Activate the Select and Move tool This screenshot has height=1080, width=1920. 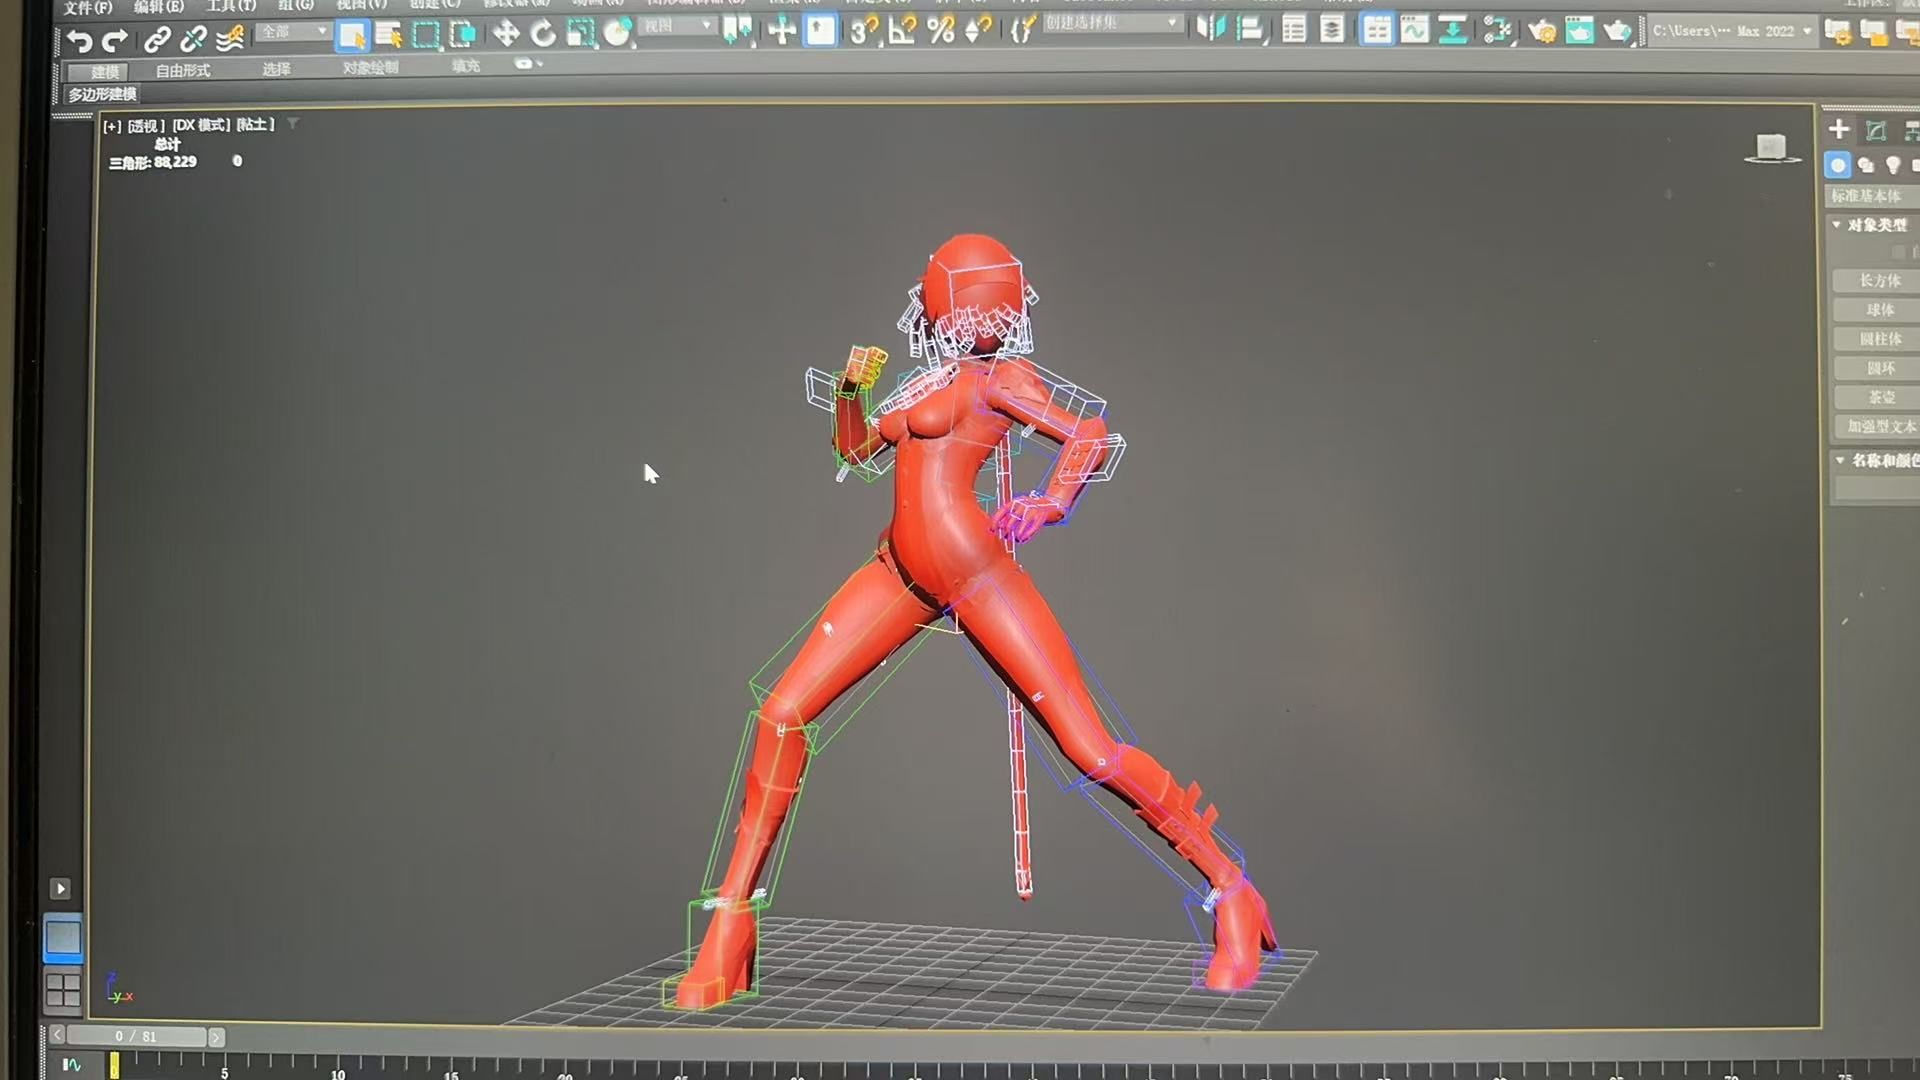point(506,34)
